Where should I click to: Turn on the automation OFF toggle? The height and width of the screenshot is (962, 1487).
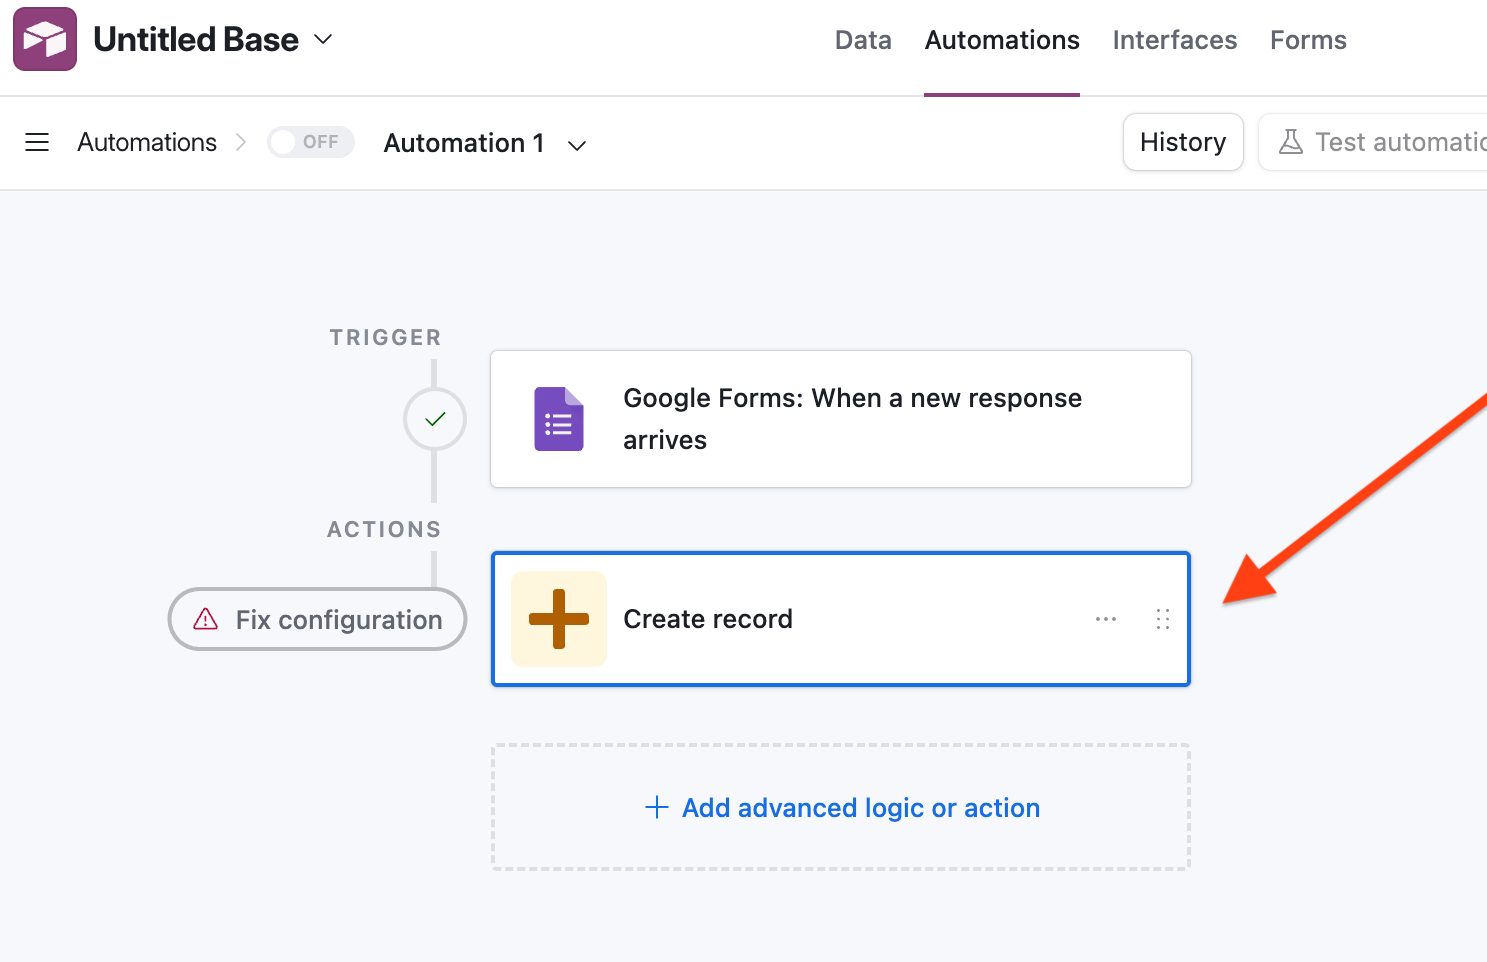(x=310, y=142)
